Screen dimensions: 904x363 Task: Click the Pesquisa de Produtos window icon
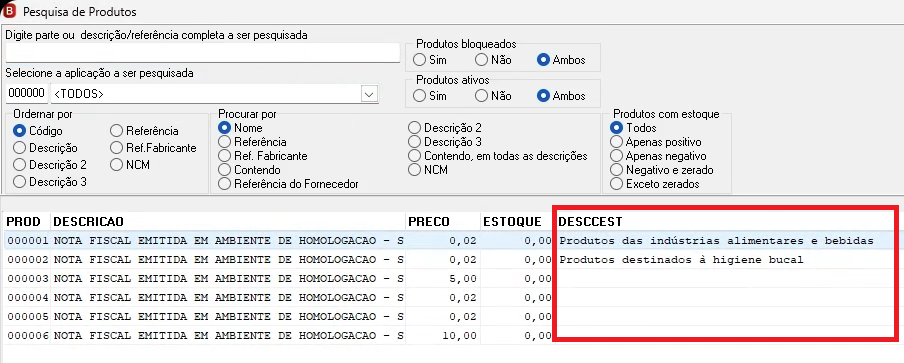coord(10,10)
